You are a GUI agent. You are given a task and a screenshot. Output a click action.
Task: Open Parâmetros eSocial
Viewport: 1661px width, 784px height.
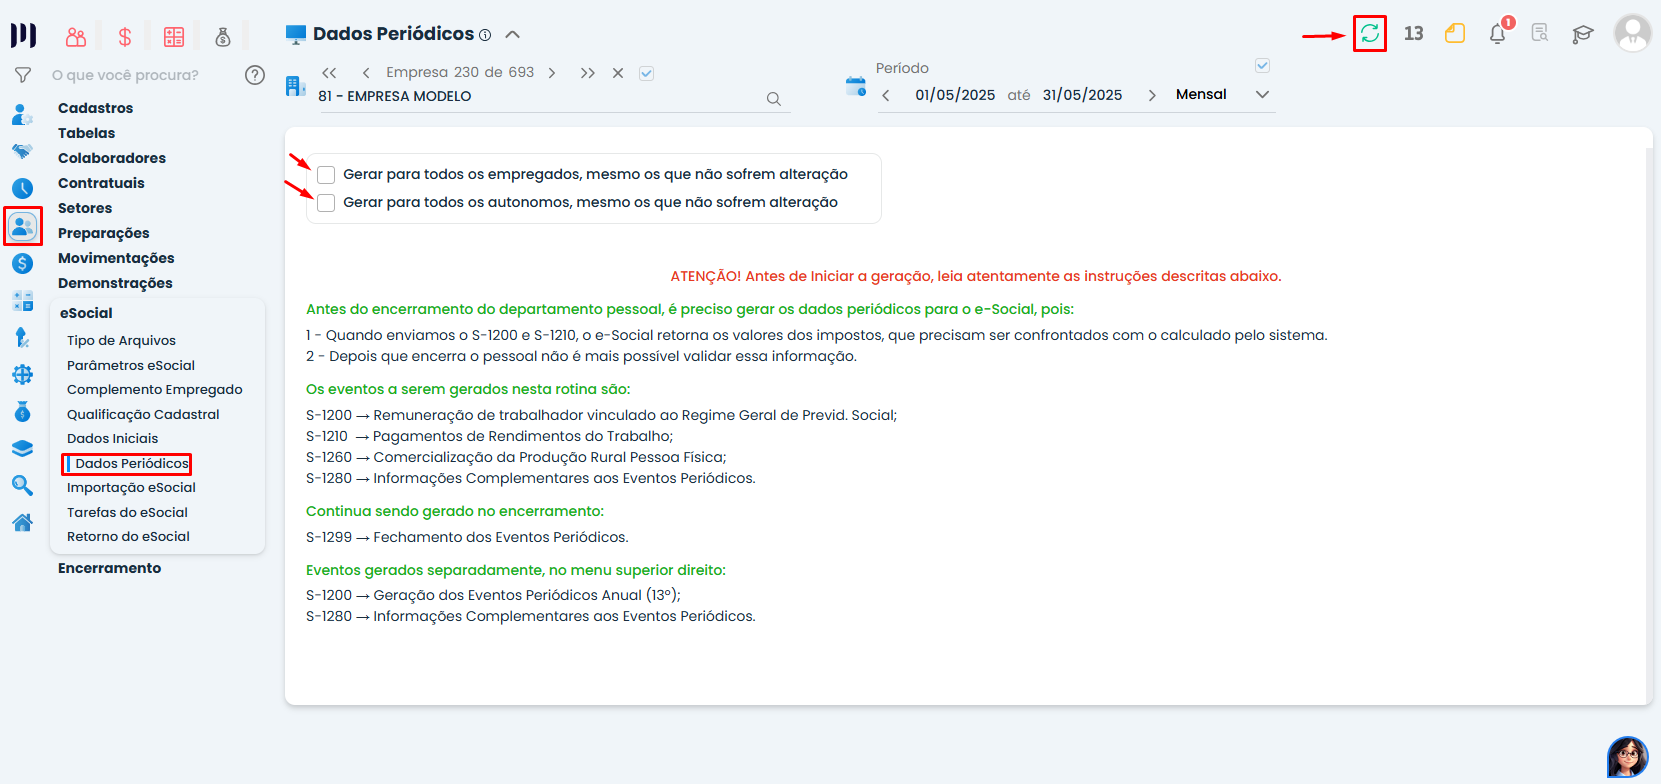tap(131, 366)
